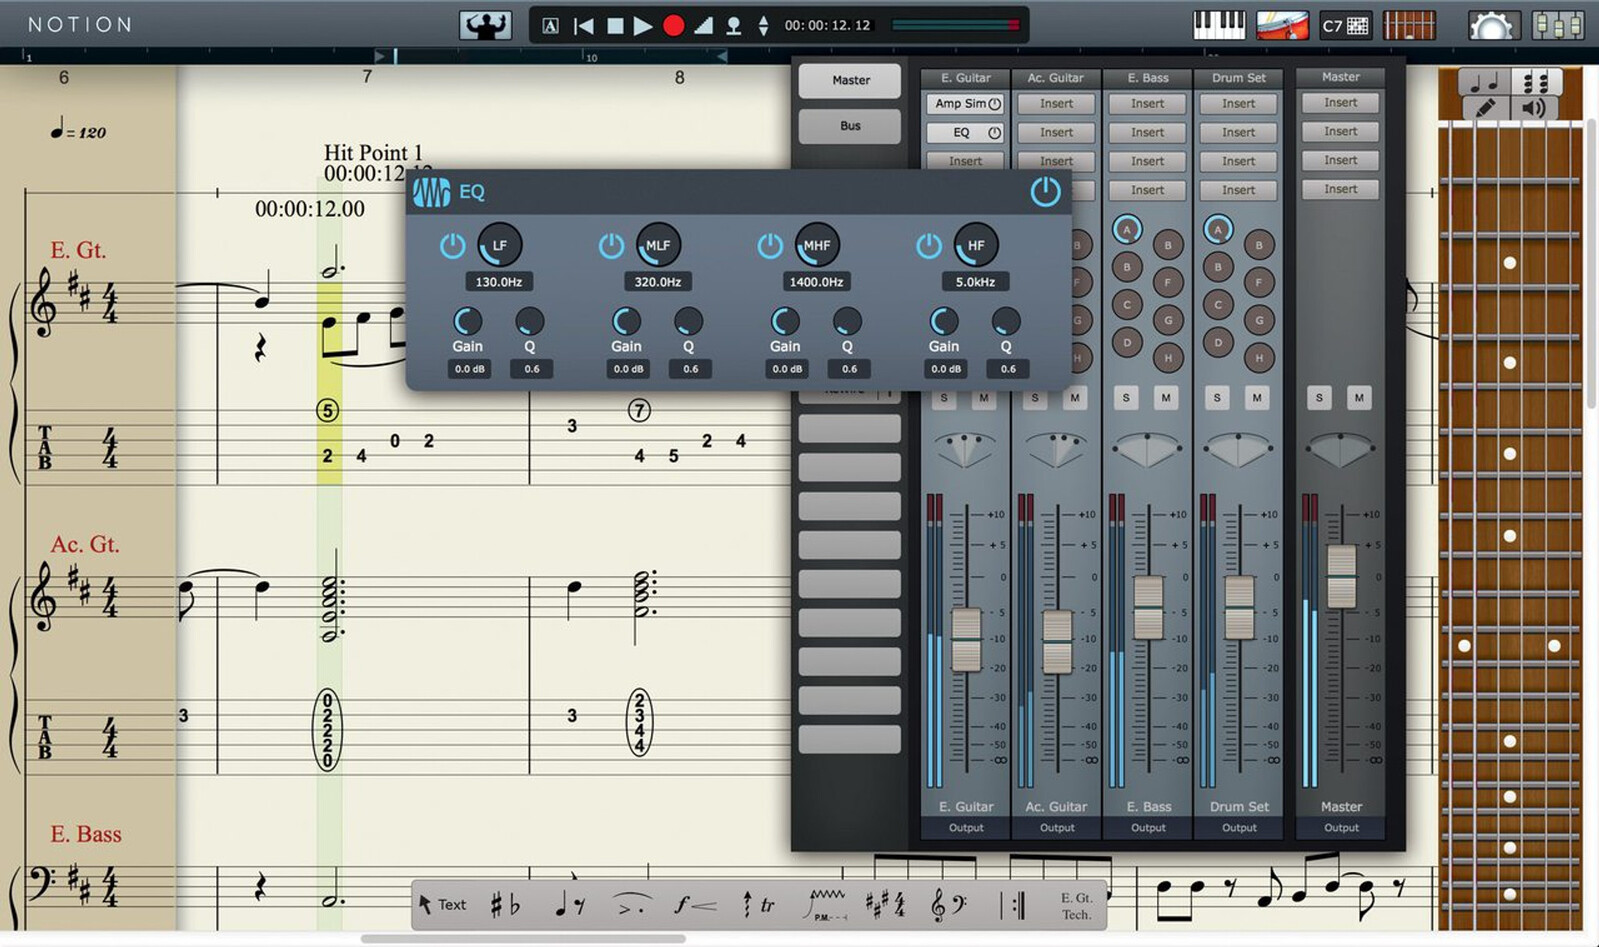Click the conductor NTempo icon

pyautogui.click(x=485, y=25)
